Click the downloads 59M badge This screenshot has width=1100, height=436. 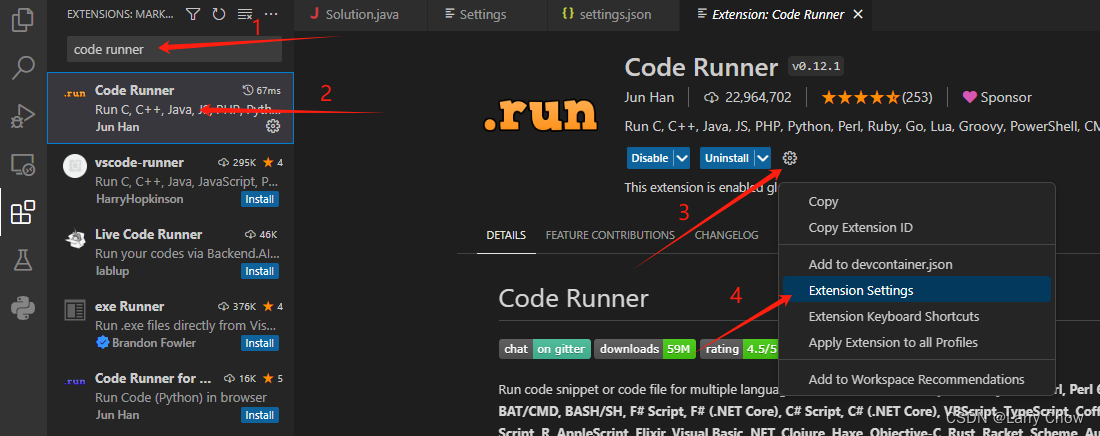pyautogui.click(x=645, y=348)
